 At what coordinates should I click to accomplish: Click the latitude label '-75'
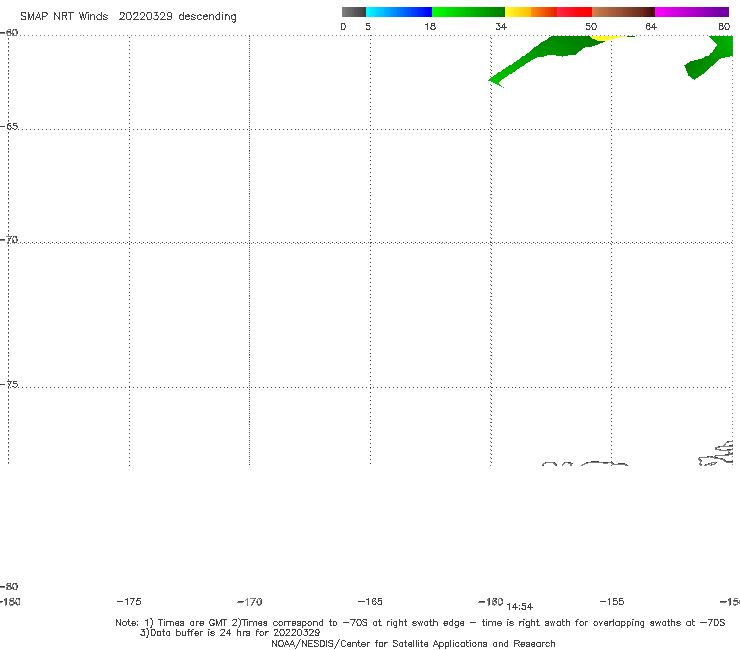[9, 384]
